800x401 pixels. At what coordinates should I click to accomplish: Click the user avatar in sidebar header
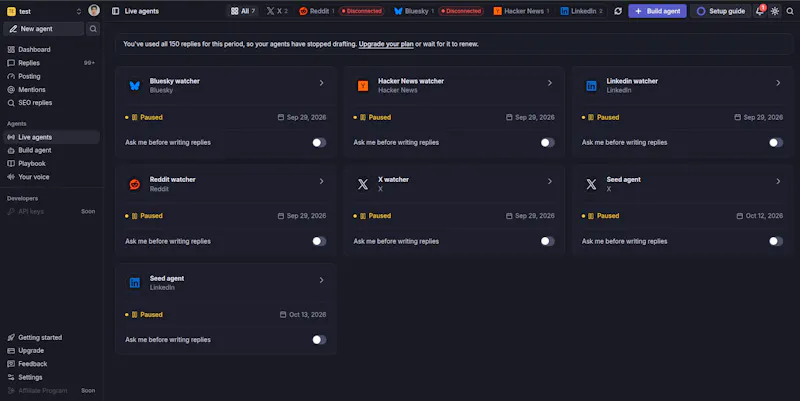tap(94, 10)
